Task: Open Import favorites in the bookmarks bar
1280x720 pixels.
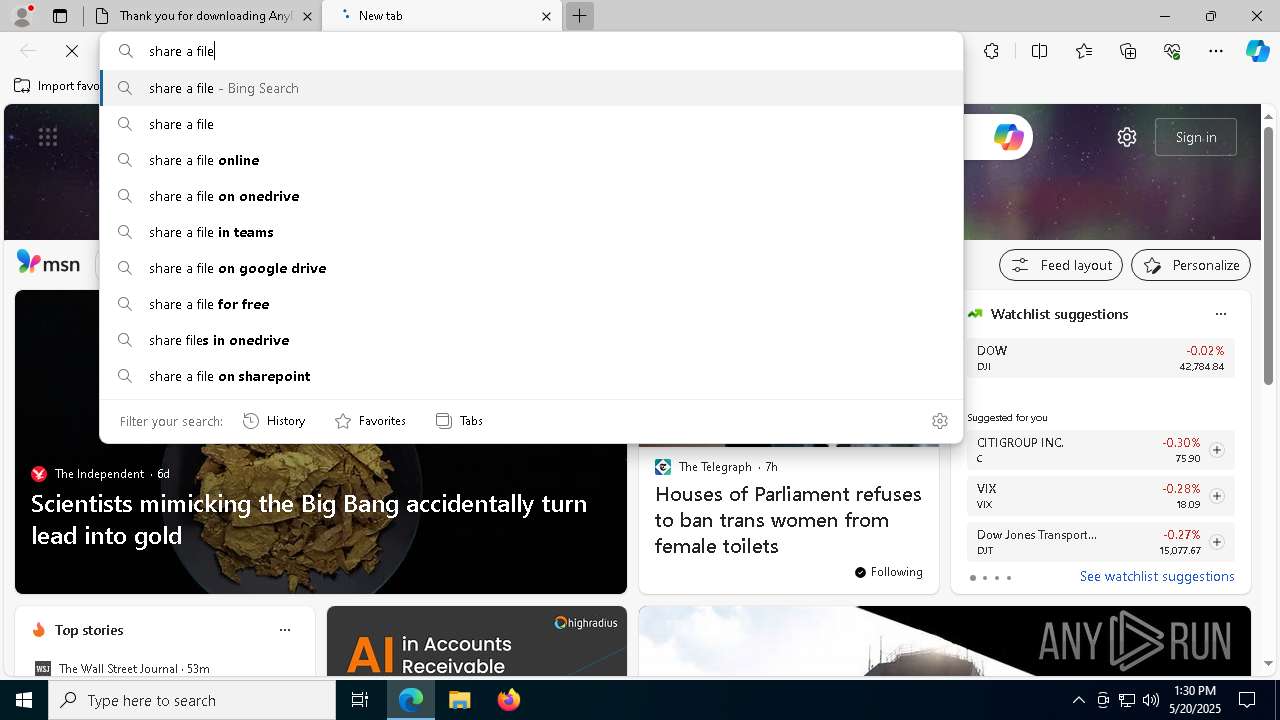Action: tap(56, 86)
